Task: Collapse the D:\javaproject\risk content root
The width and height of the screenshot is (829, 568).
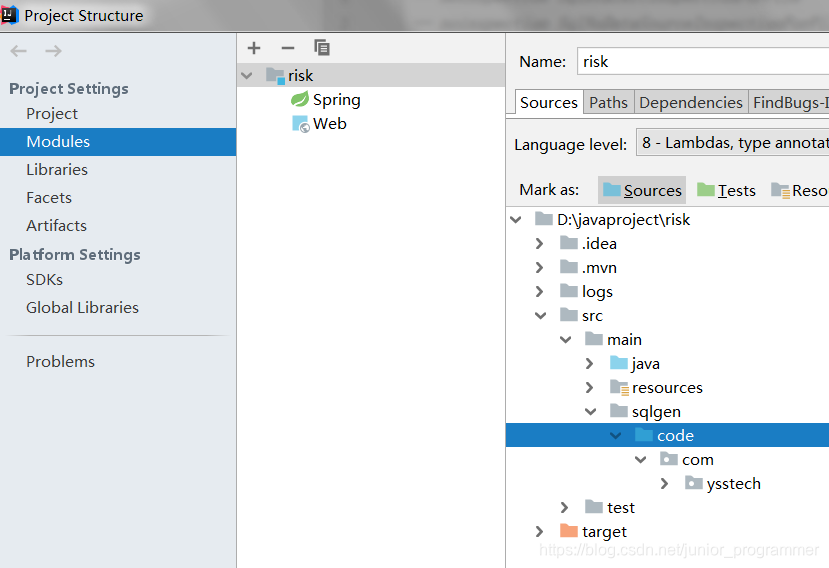Action: click(x=516, y=219)
